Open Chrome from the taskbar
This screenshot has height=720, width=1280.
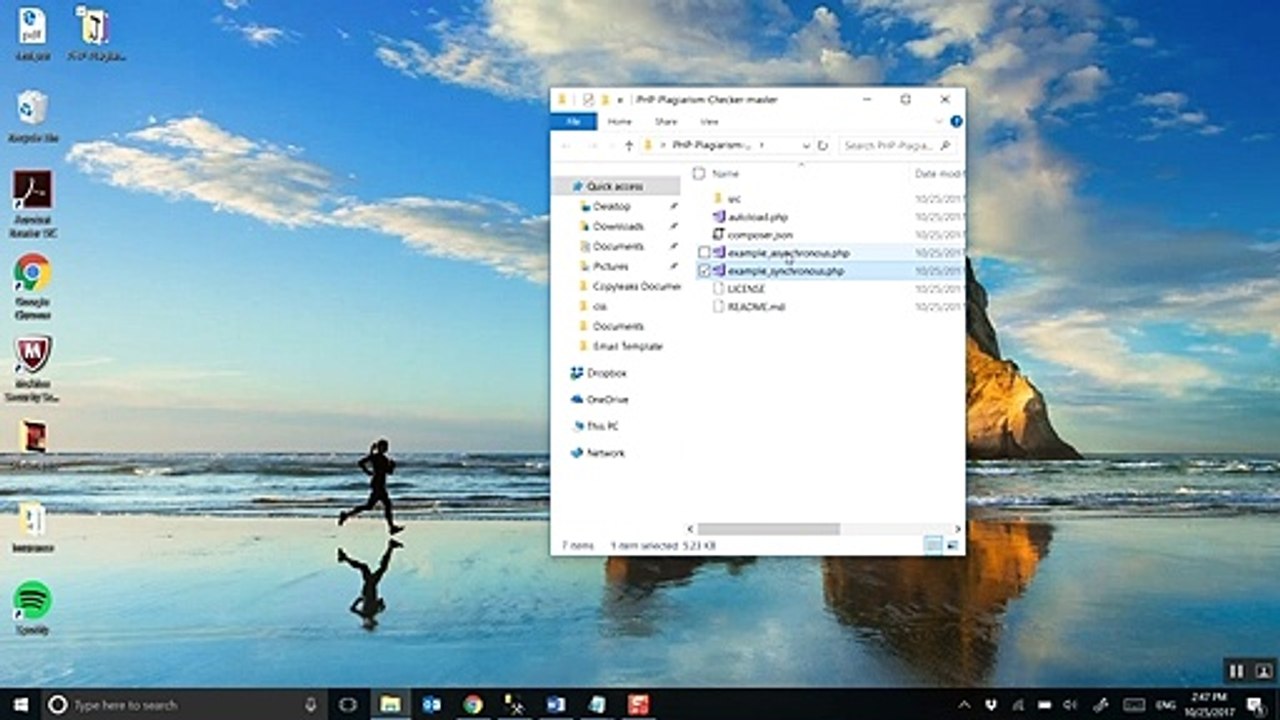(x=473, y=705)
